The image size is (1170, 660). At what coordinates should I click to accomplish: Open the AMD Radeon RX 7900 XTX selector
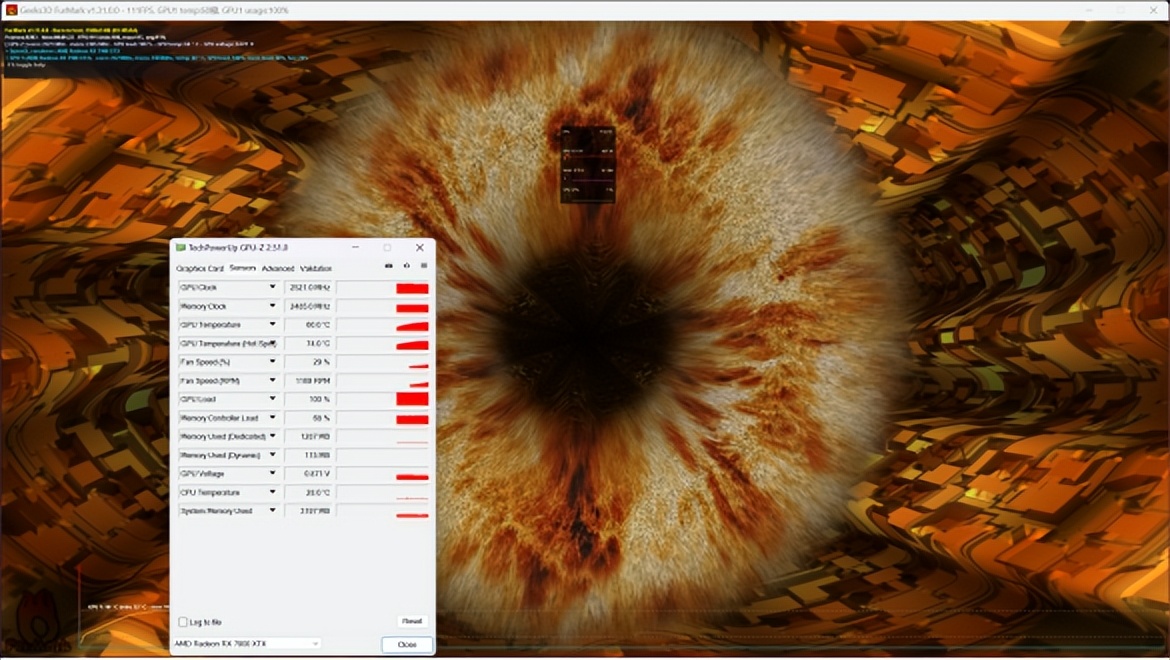[x=246, y=643]
